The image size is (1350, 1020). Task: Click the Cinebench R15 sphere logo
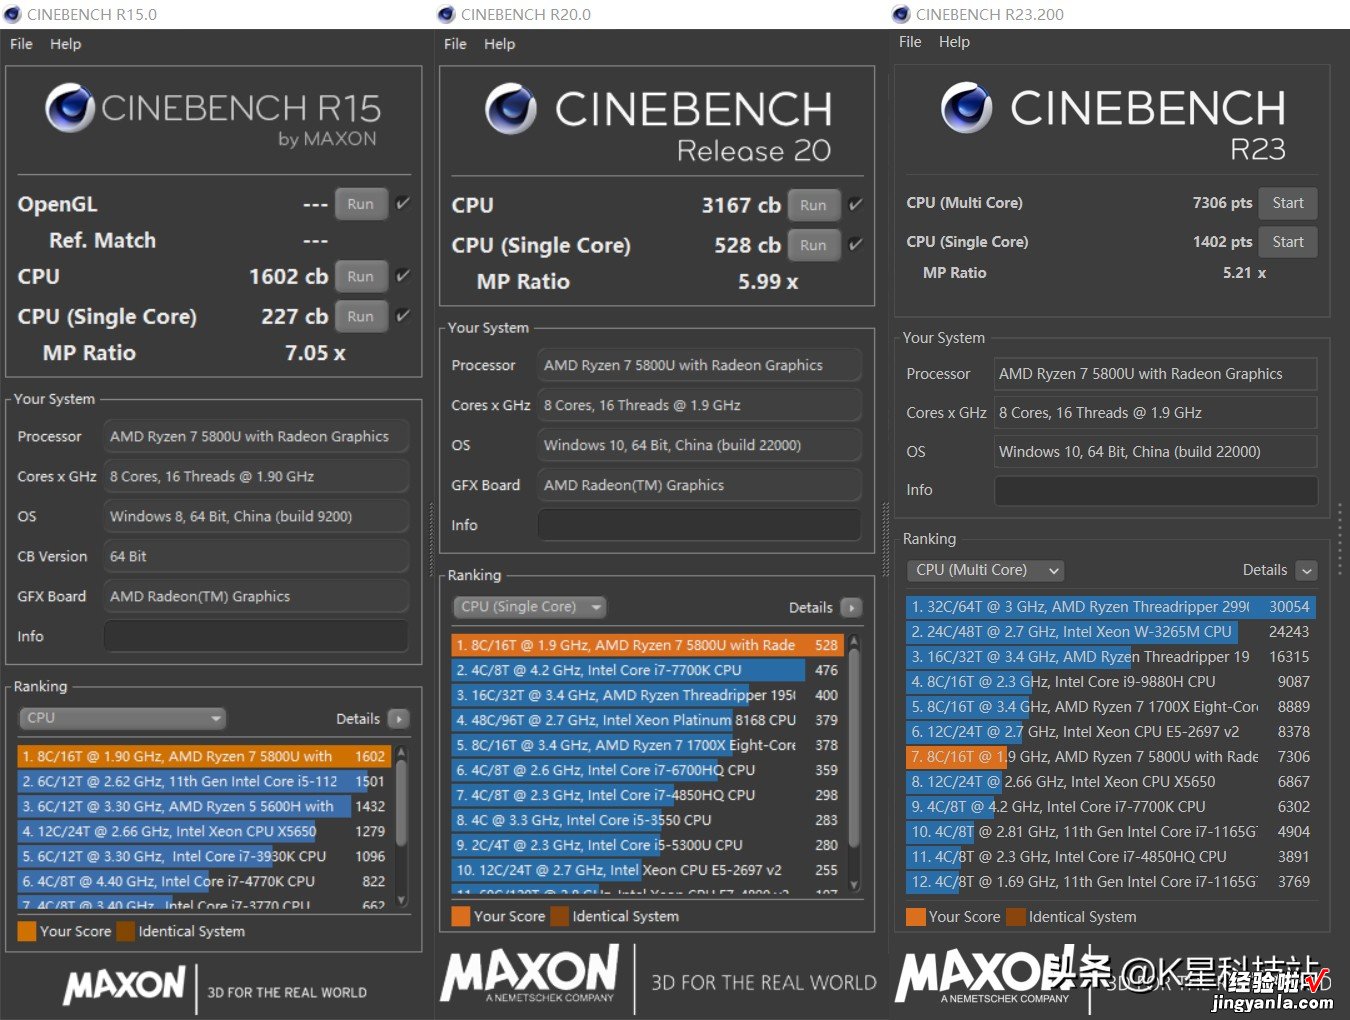[70, 110]
